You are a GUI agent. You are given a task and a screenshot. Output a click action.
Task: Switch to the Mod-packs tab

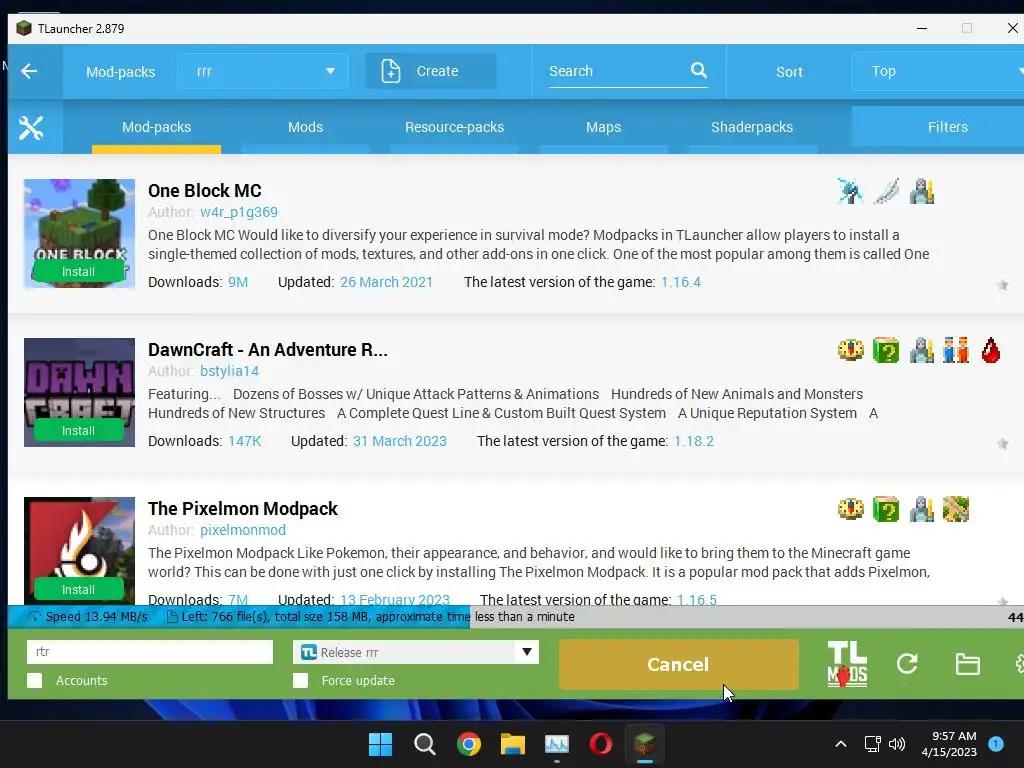157,127
